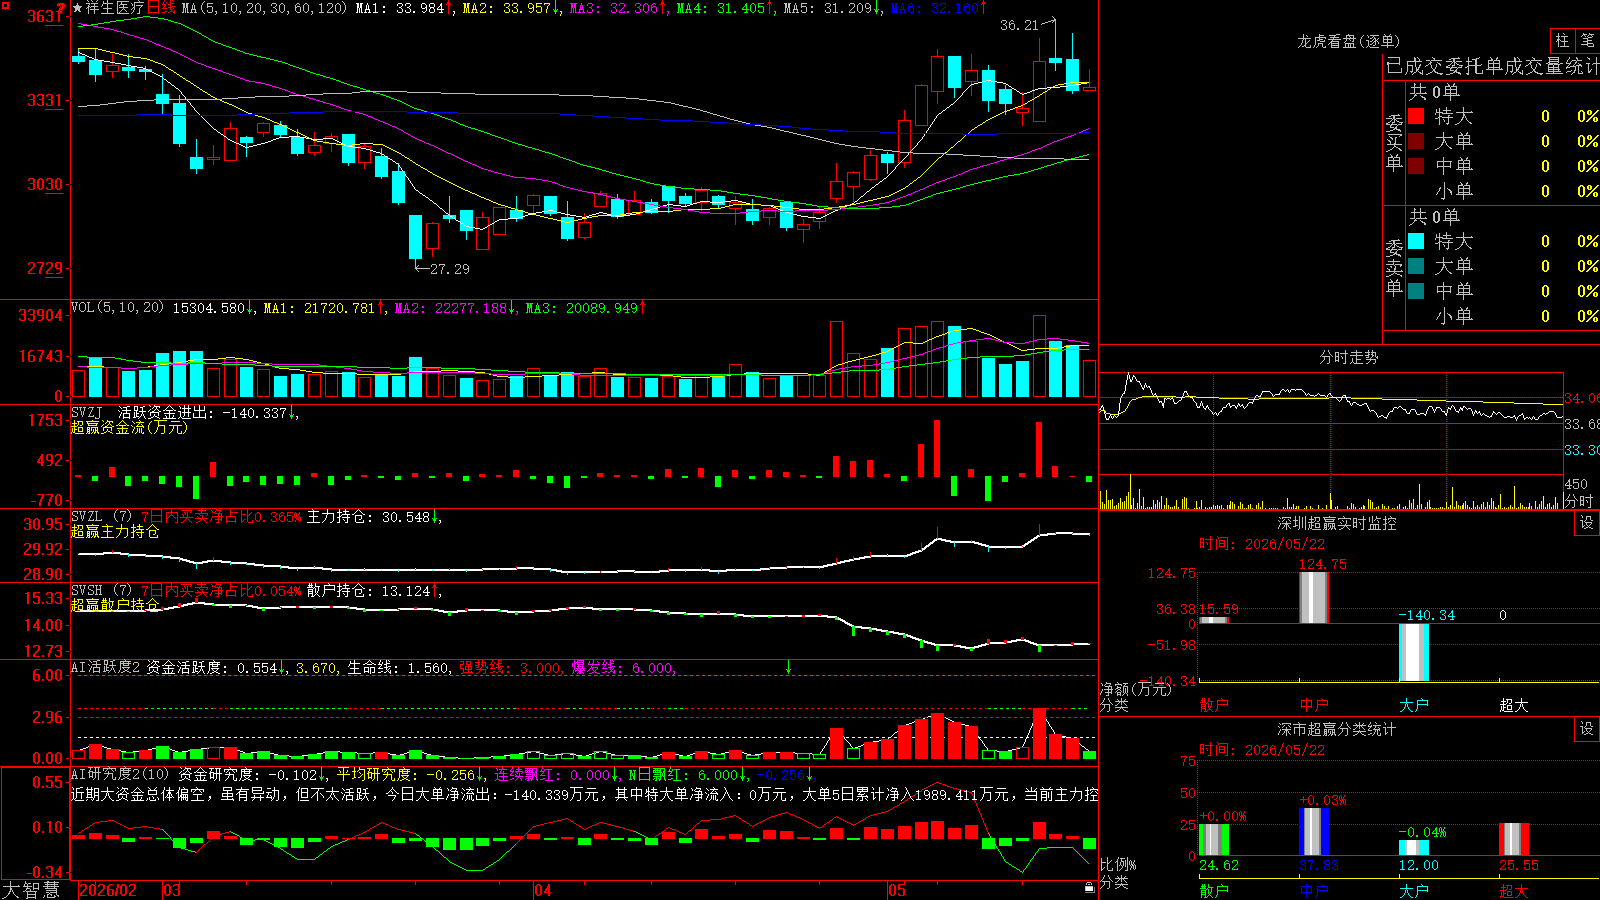Select the 2026/02 date marker on the time axis
Viewport: 1600px width, 900px height.
[108, 890]
